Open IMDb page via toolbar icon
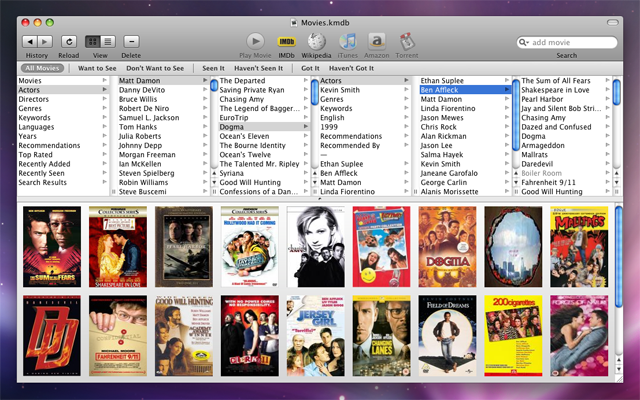The width and height of the screenshot is (640, 400). pyautogui.click(x=286, y=41)
